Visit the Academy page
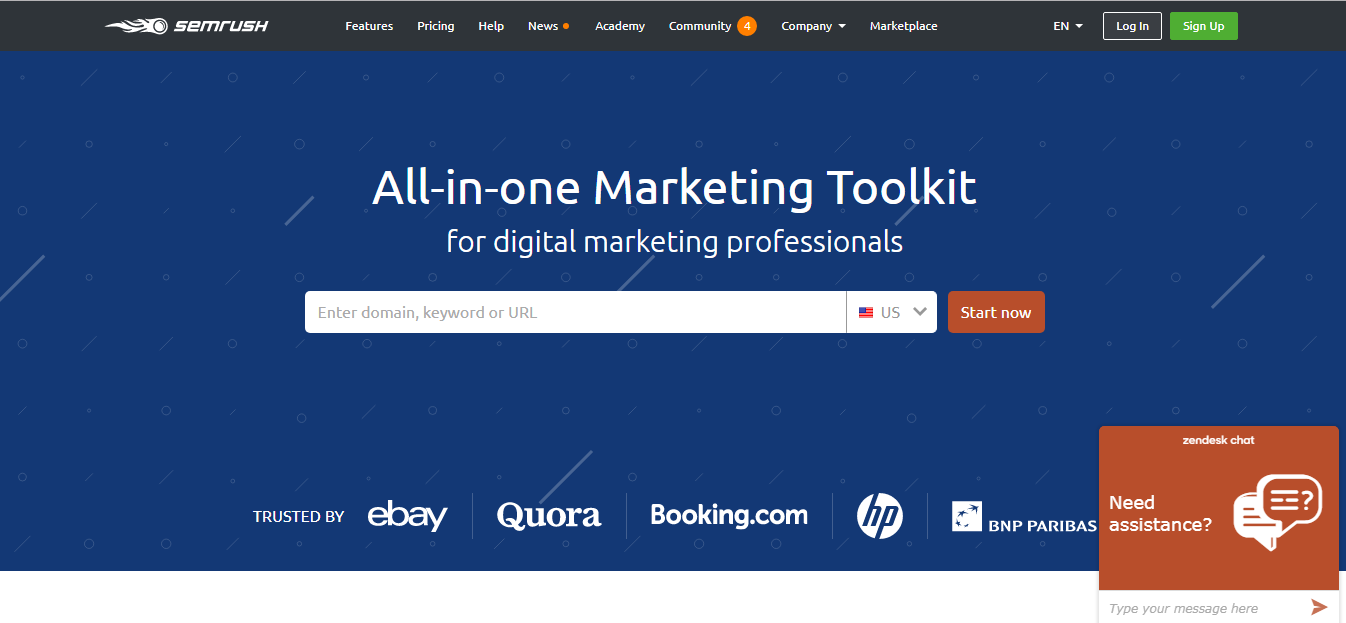 pos(620,26)
